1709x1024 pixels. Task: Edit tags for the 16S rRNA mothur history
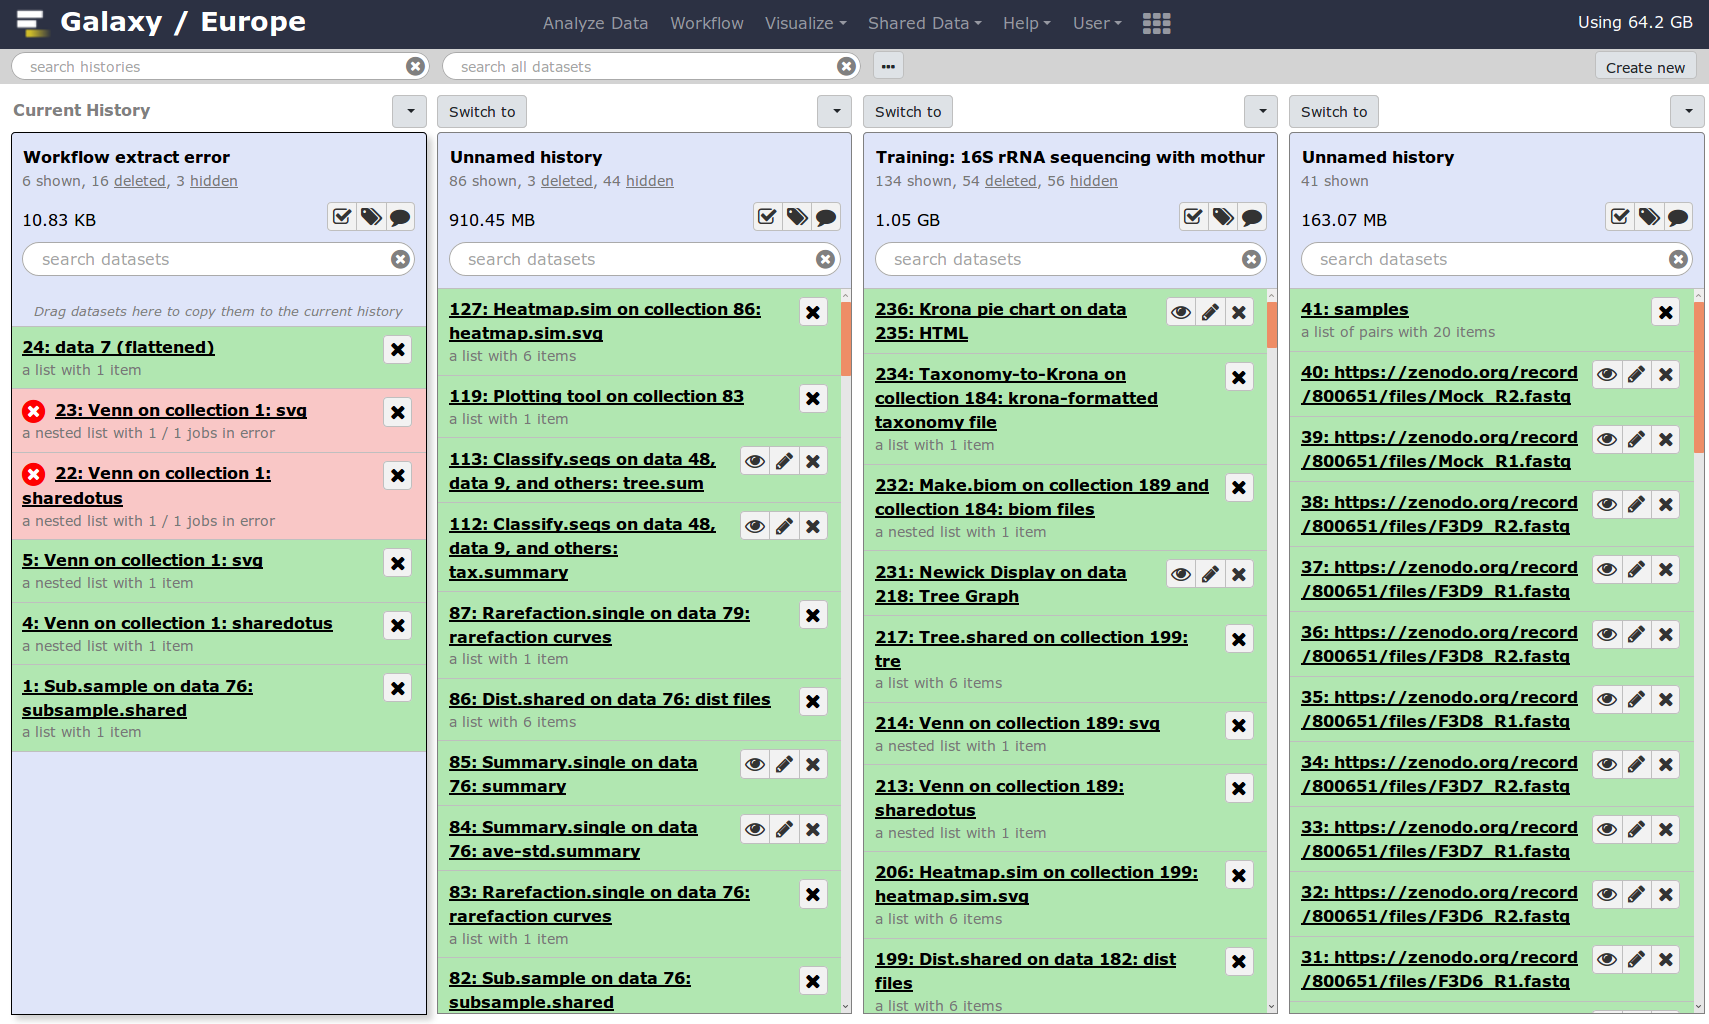pos(1223,217)
